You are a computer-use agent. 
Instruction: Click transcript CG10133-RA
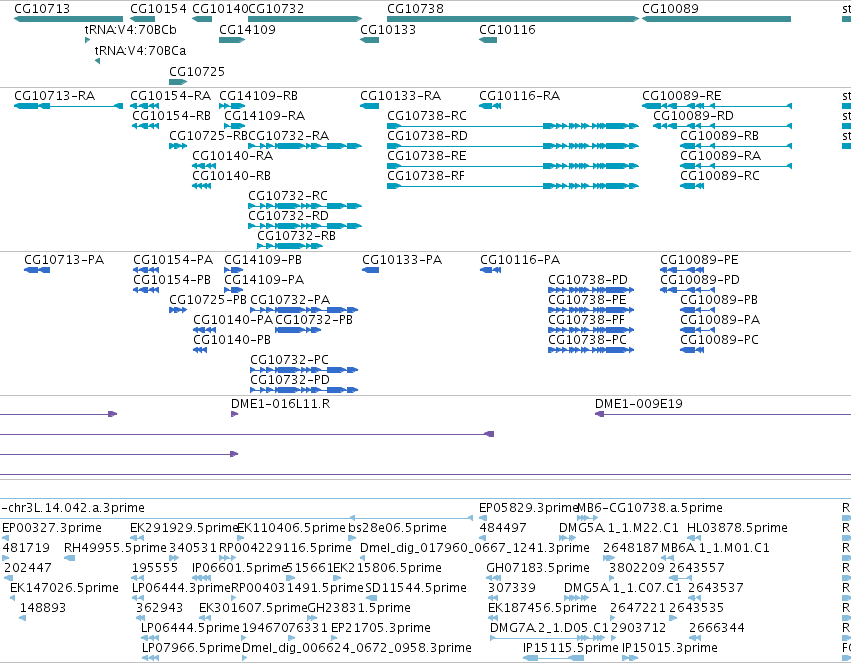401,95
